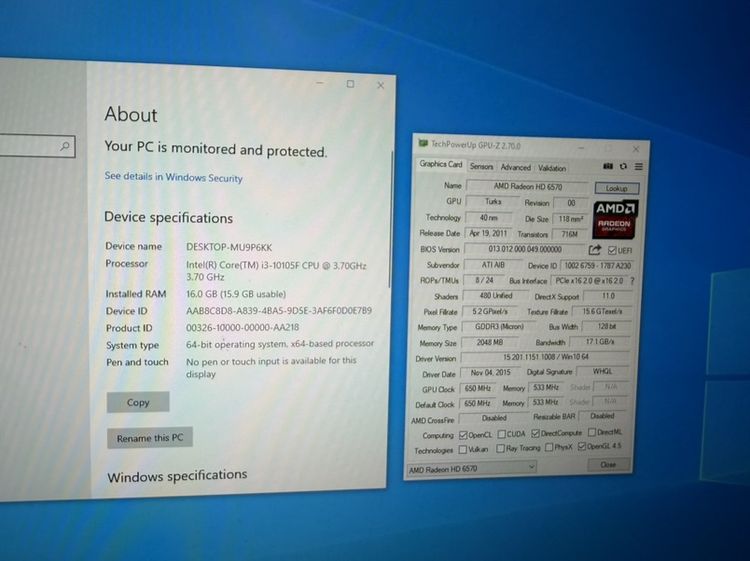
Task: Click the GPU field value Turks
Action: click(x=493, y=201)
